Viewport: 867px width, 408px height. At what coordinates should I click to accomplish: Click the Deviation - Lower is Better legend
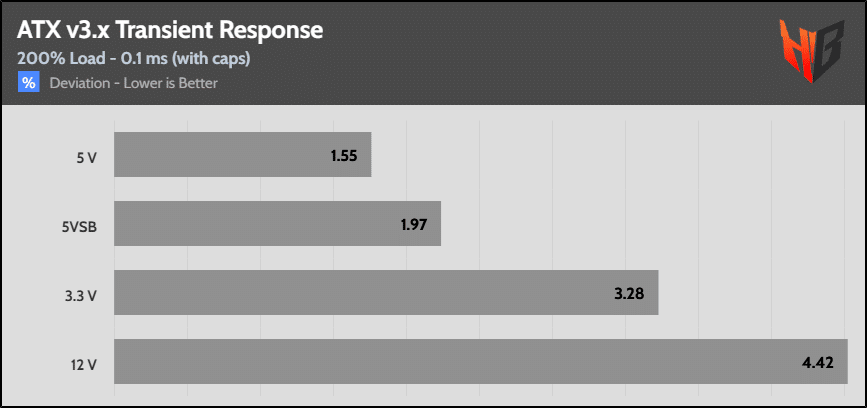pyautogui.click(x=133, y=83)
